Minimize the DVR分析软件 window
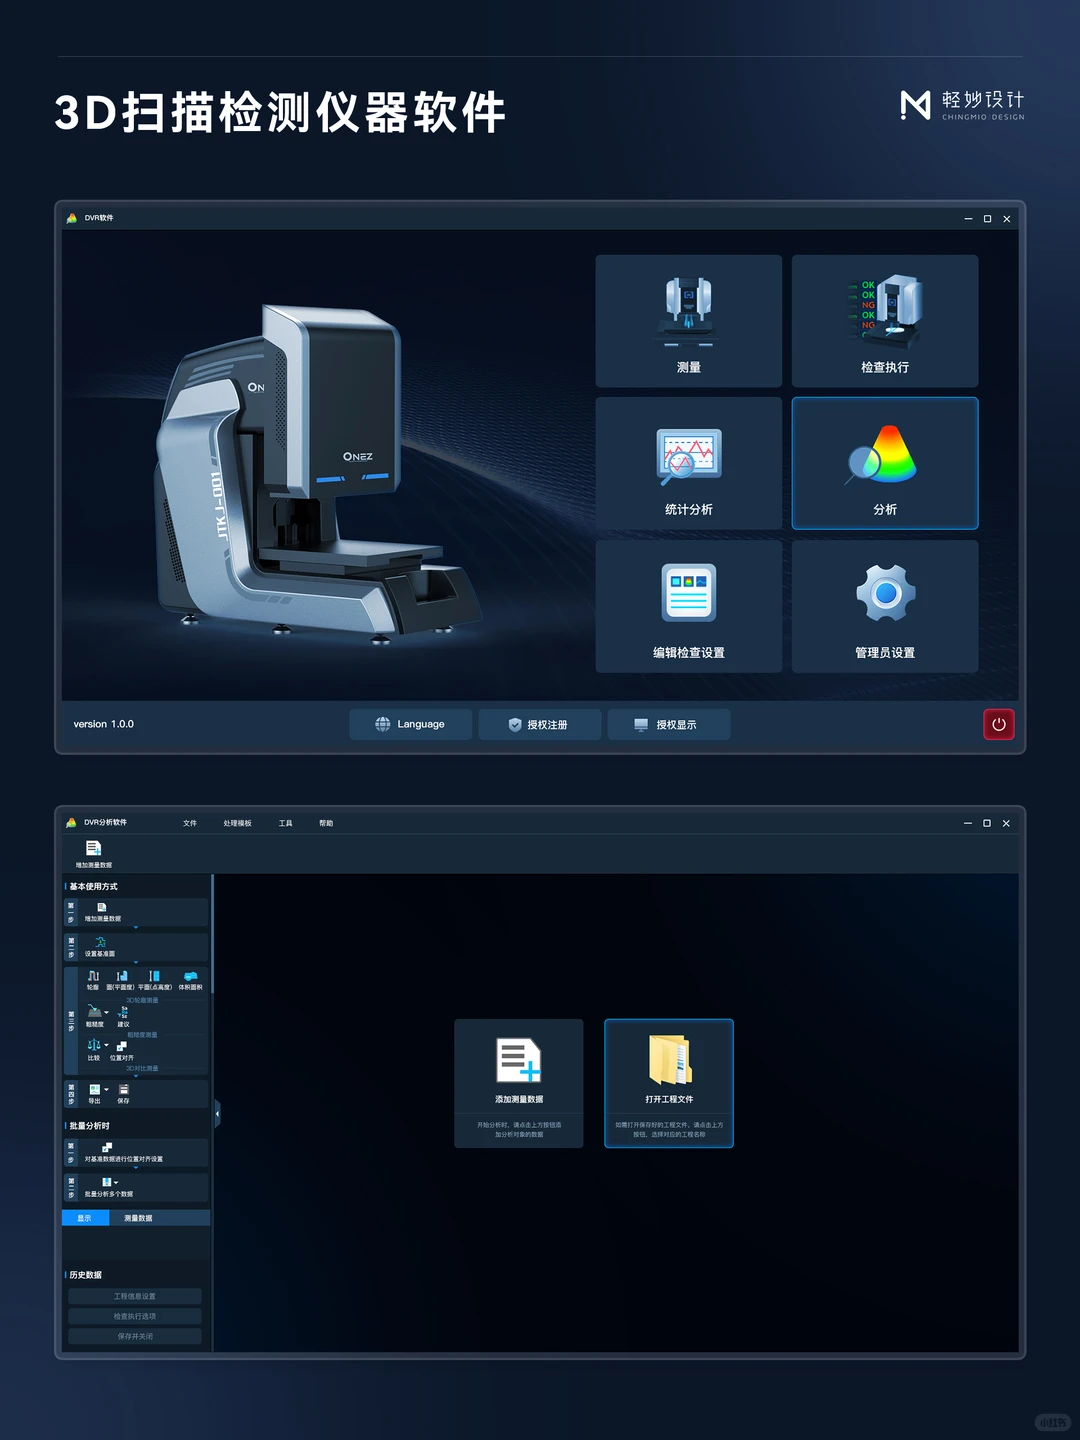The height and width of the screenshot is (1440, 1080). click(968, 823)
